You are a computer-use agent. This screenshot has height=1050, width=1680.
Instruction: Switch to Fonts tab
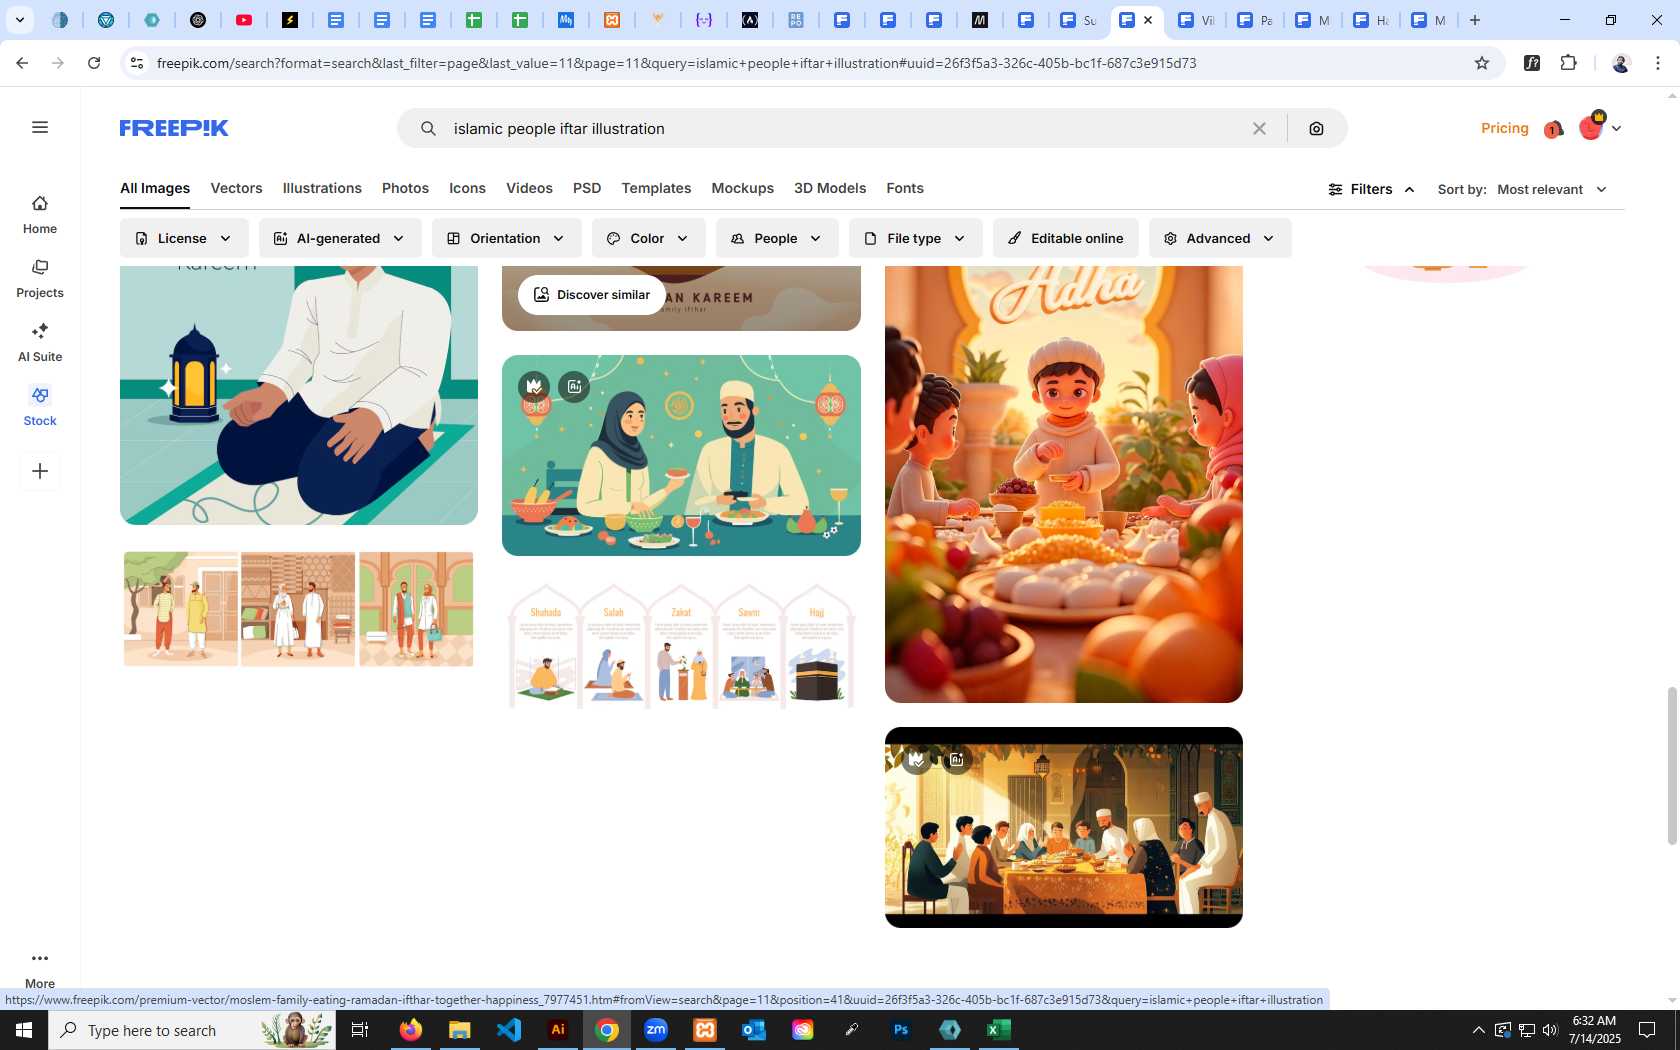905,188
